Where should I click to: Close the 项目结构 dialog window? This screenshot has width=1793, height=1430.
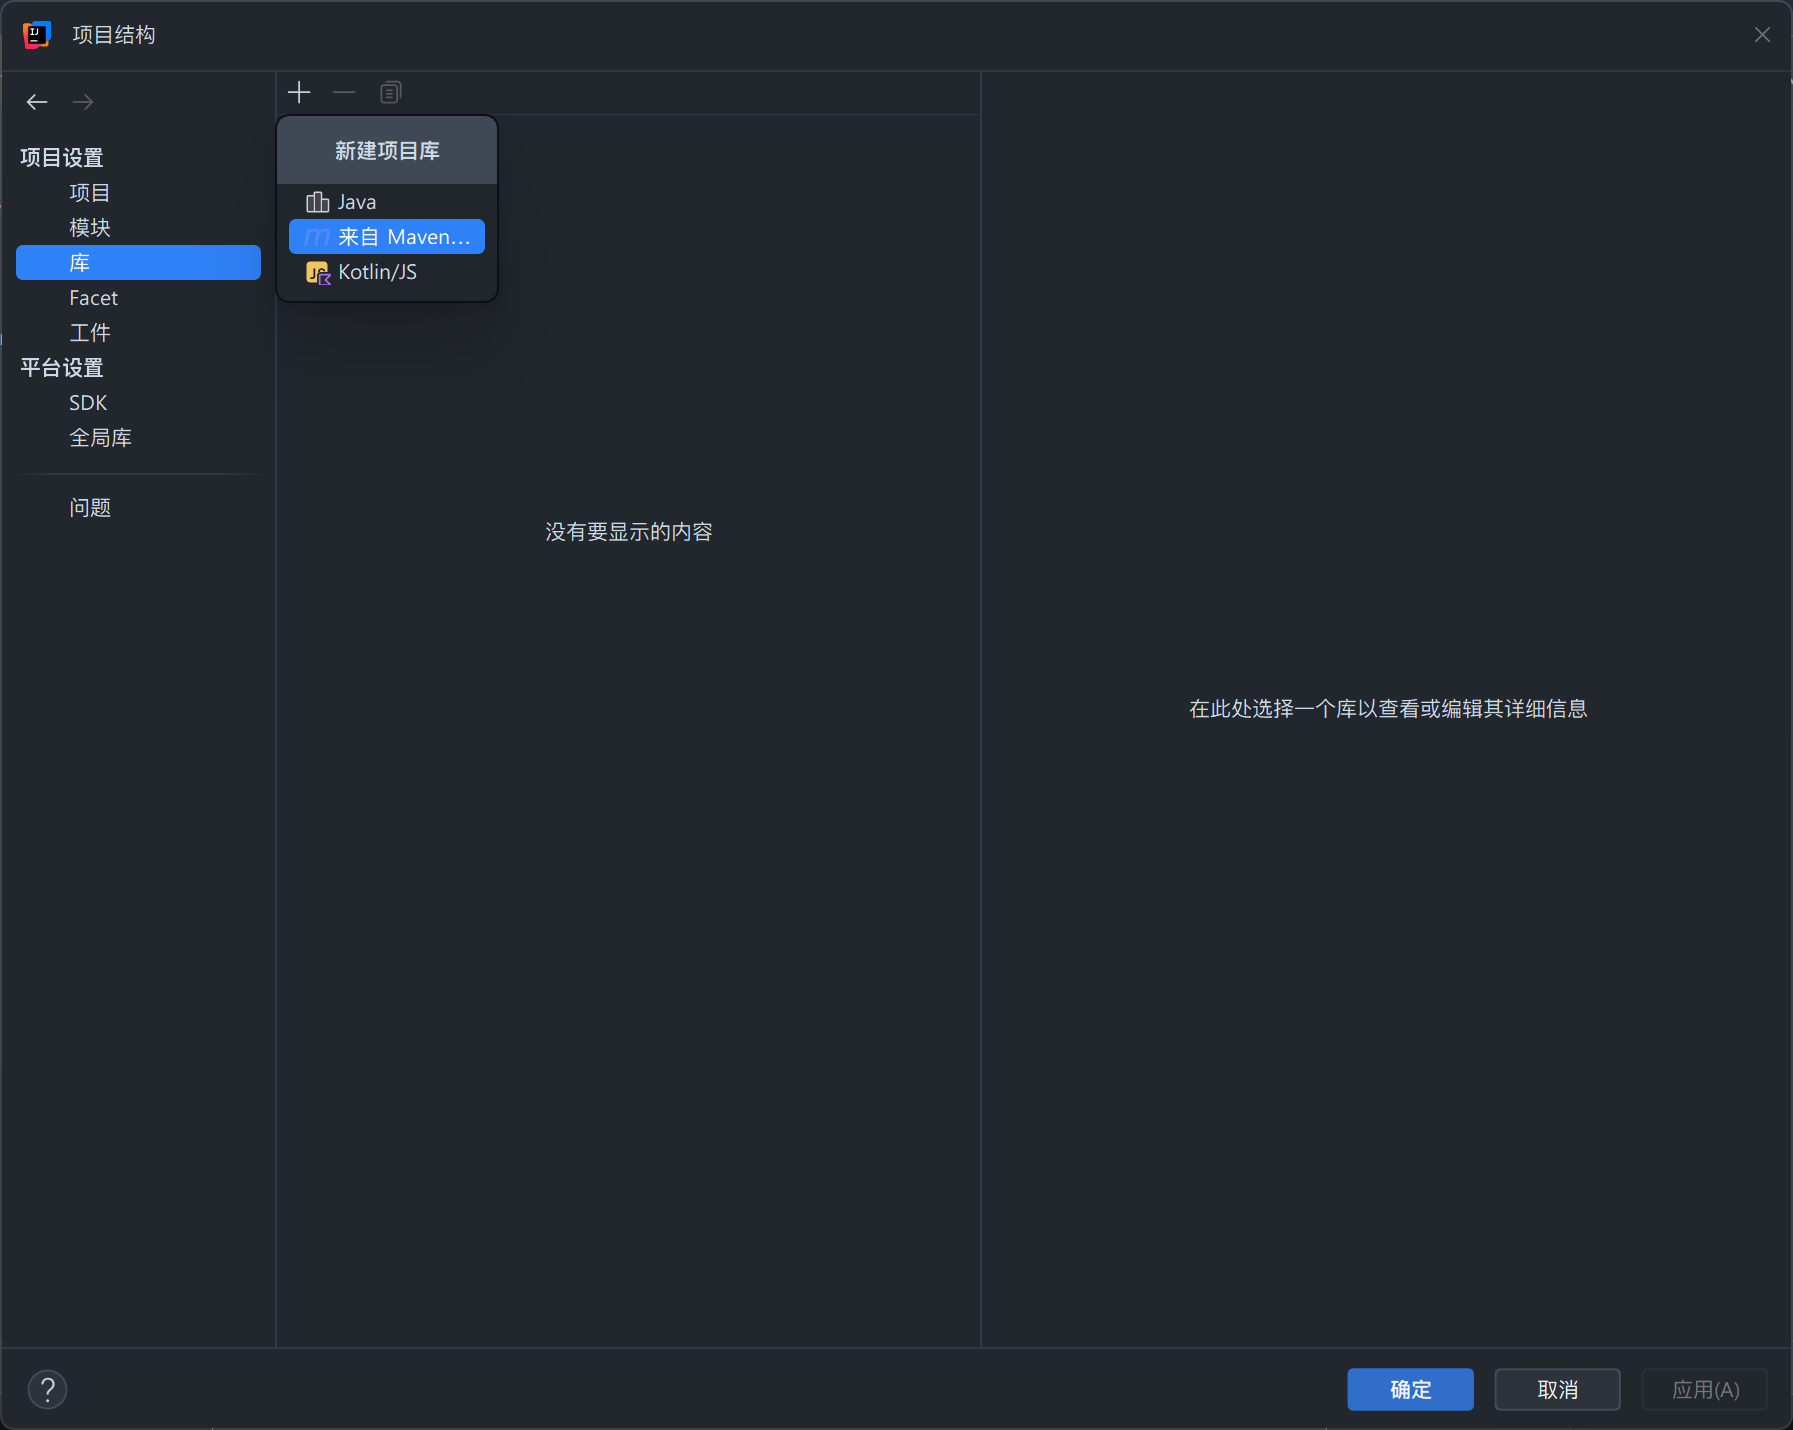(x=1762, y=35)
